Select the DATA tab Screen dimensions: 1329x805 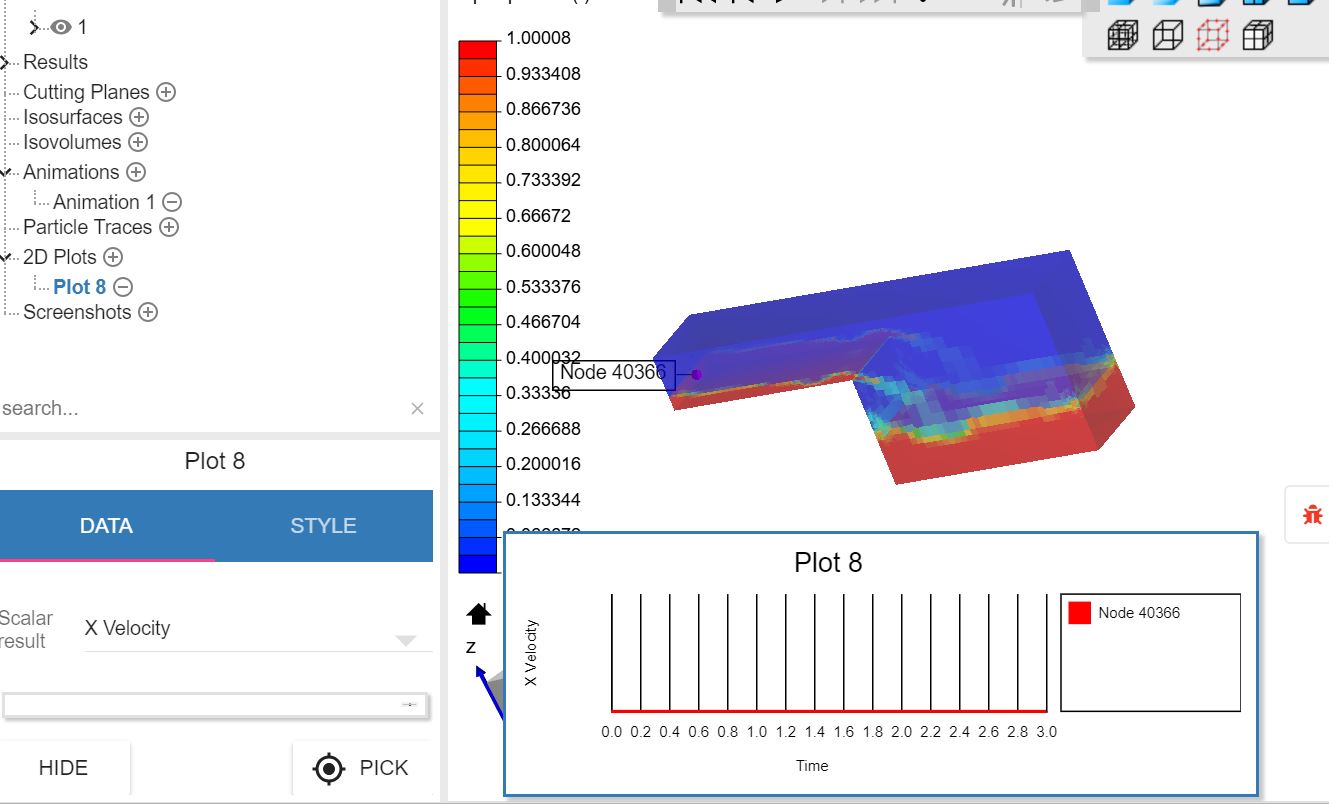[x=107, y=525]
